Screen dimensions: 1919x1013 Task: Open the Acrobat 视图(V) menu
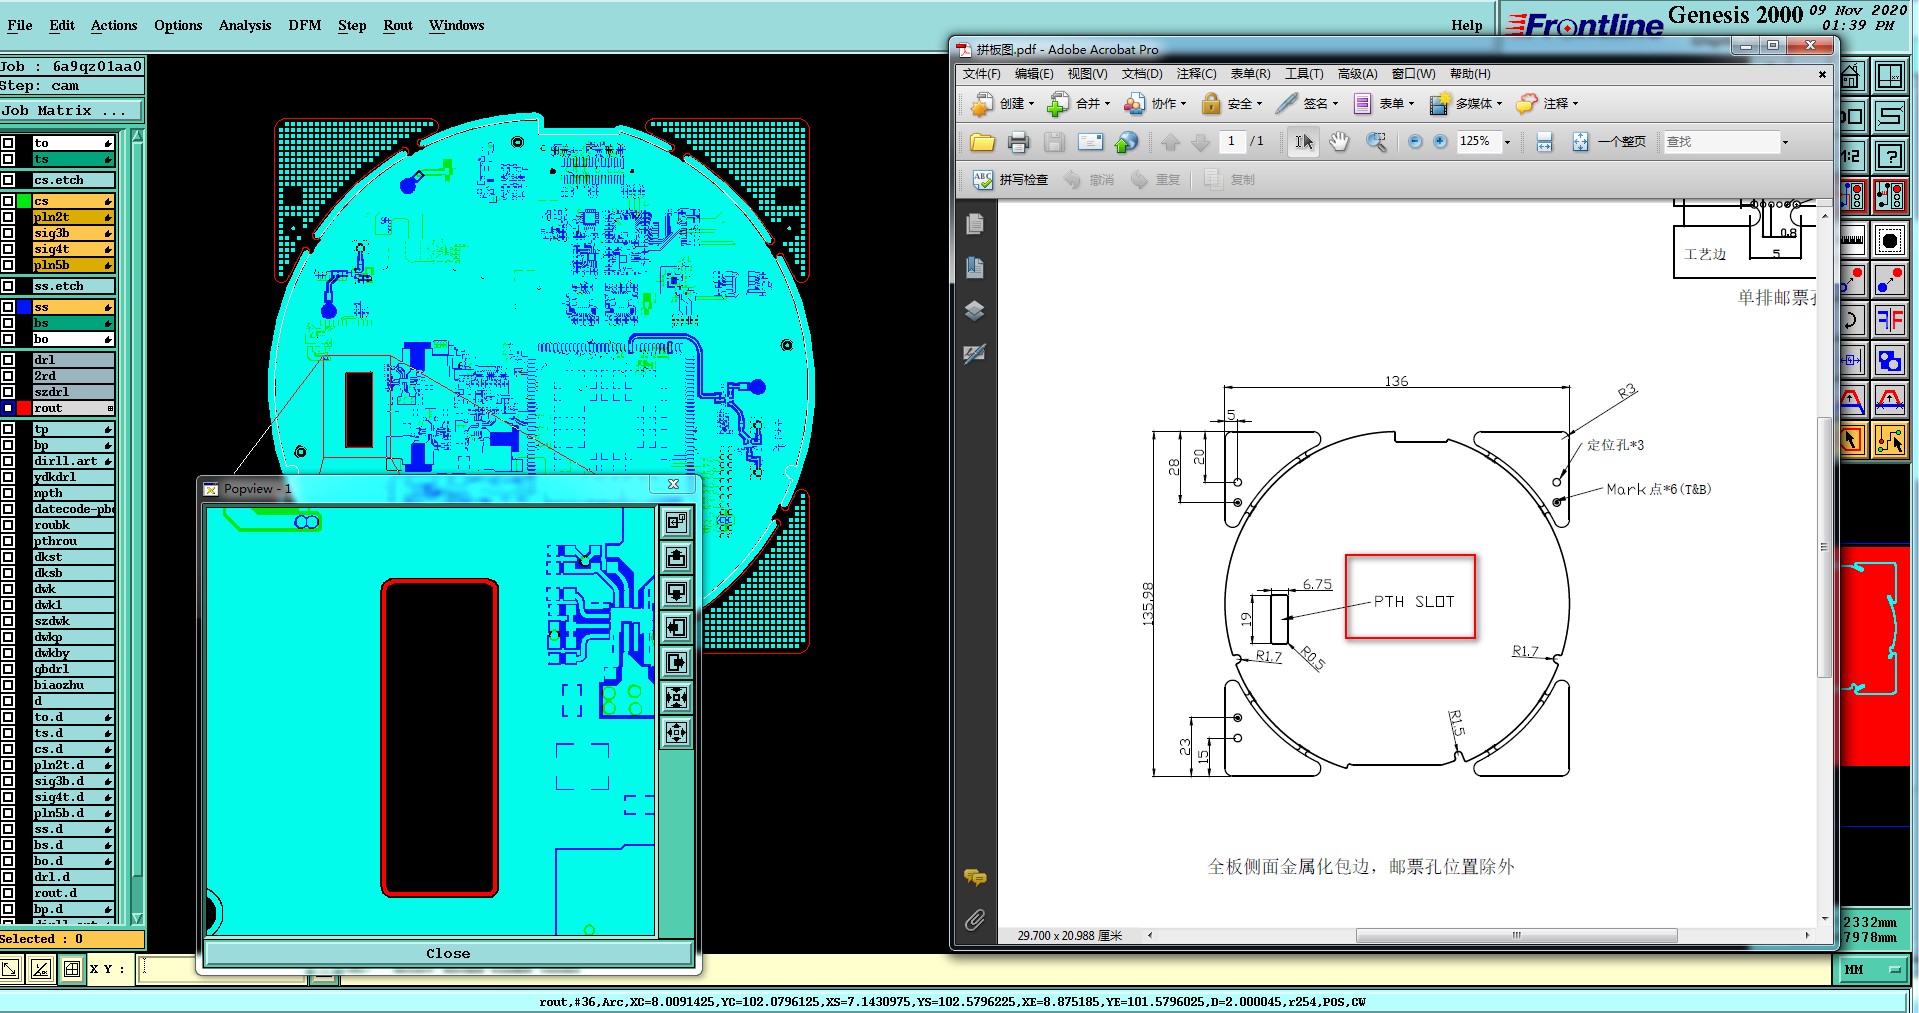[1087, 74]
